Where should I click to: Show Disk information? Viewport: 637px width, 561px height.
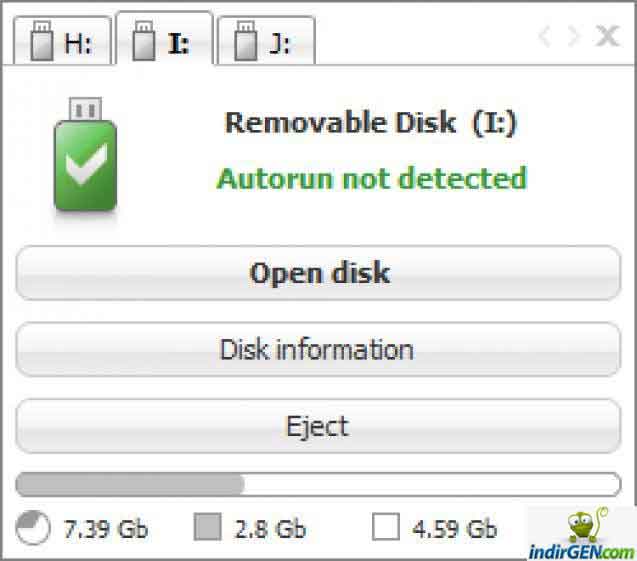[x=318, y=349]
